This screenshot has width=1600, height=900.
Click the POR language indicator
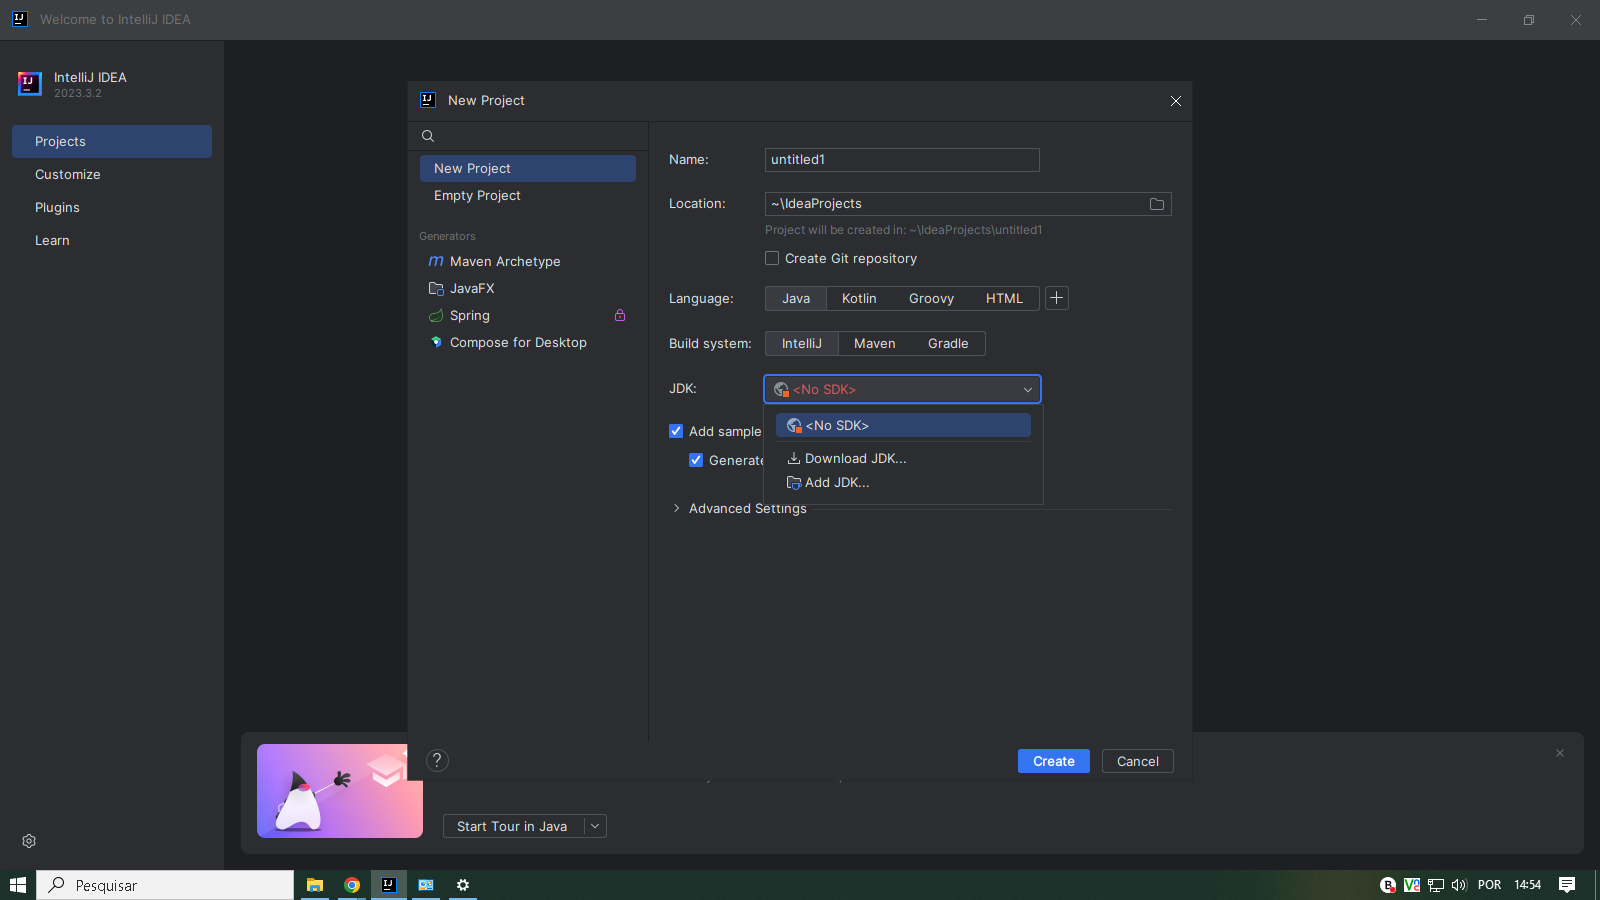click(1489, 885)
